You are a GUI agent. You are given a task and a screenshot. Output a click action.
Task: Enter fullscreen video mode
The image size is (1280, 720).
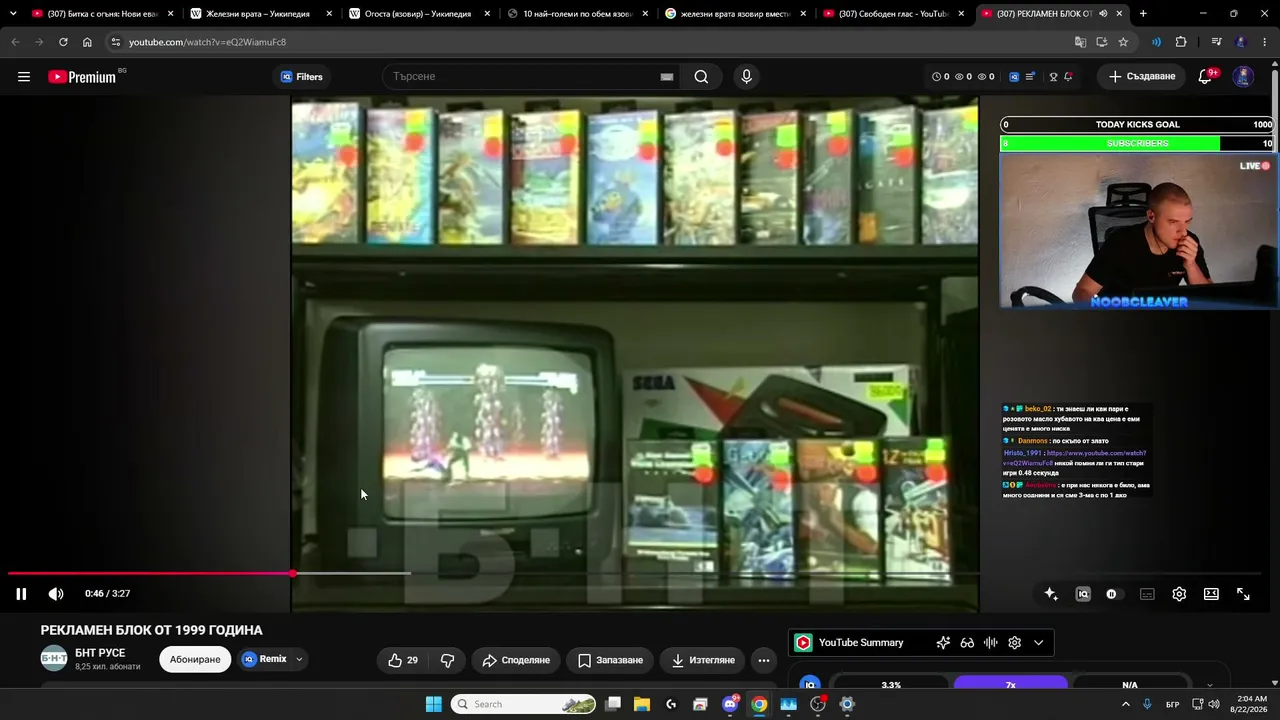[x=1243, y=594]
